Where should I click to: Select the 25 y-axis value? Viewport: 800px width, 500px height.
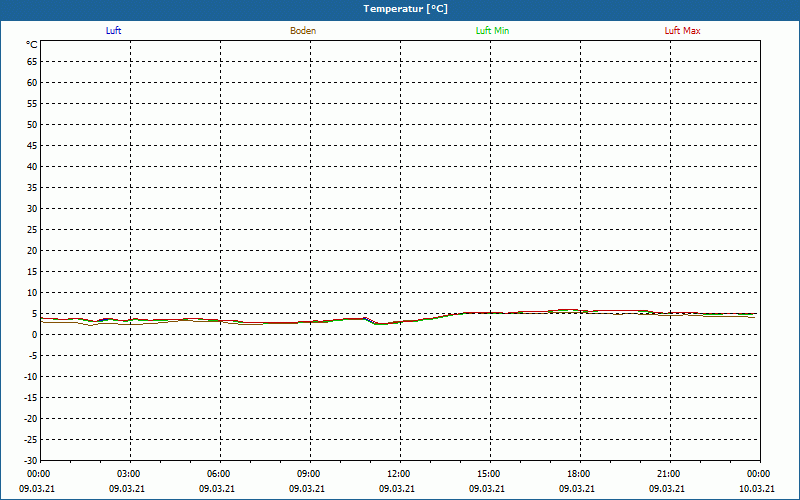32,230
